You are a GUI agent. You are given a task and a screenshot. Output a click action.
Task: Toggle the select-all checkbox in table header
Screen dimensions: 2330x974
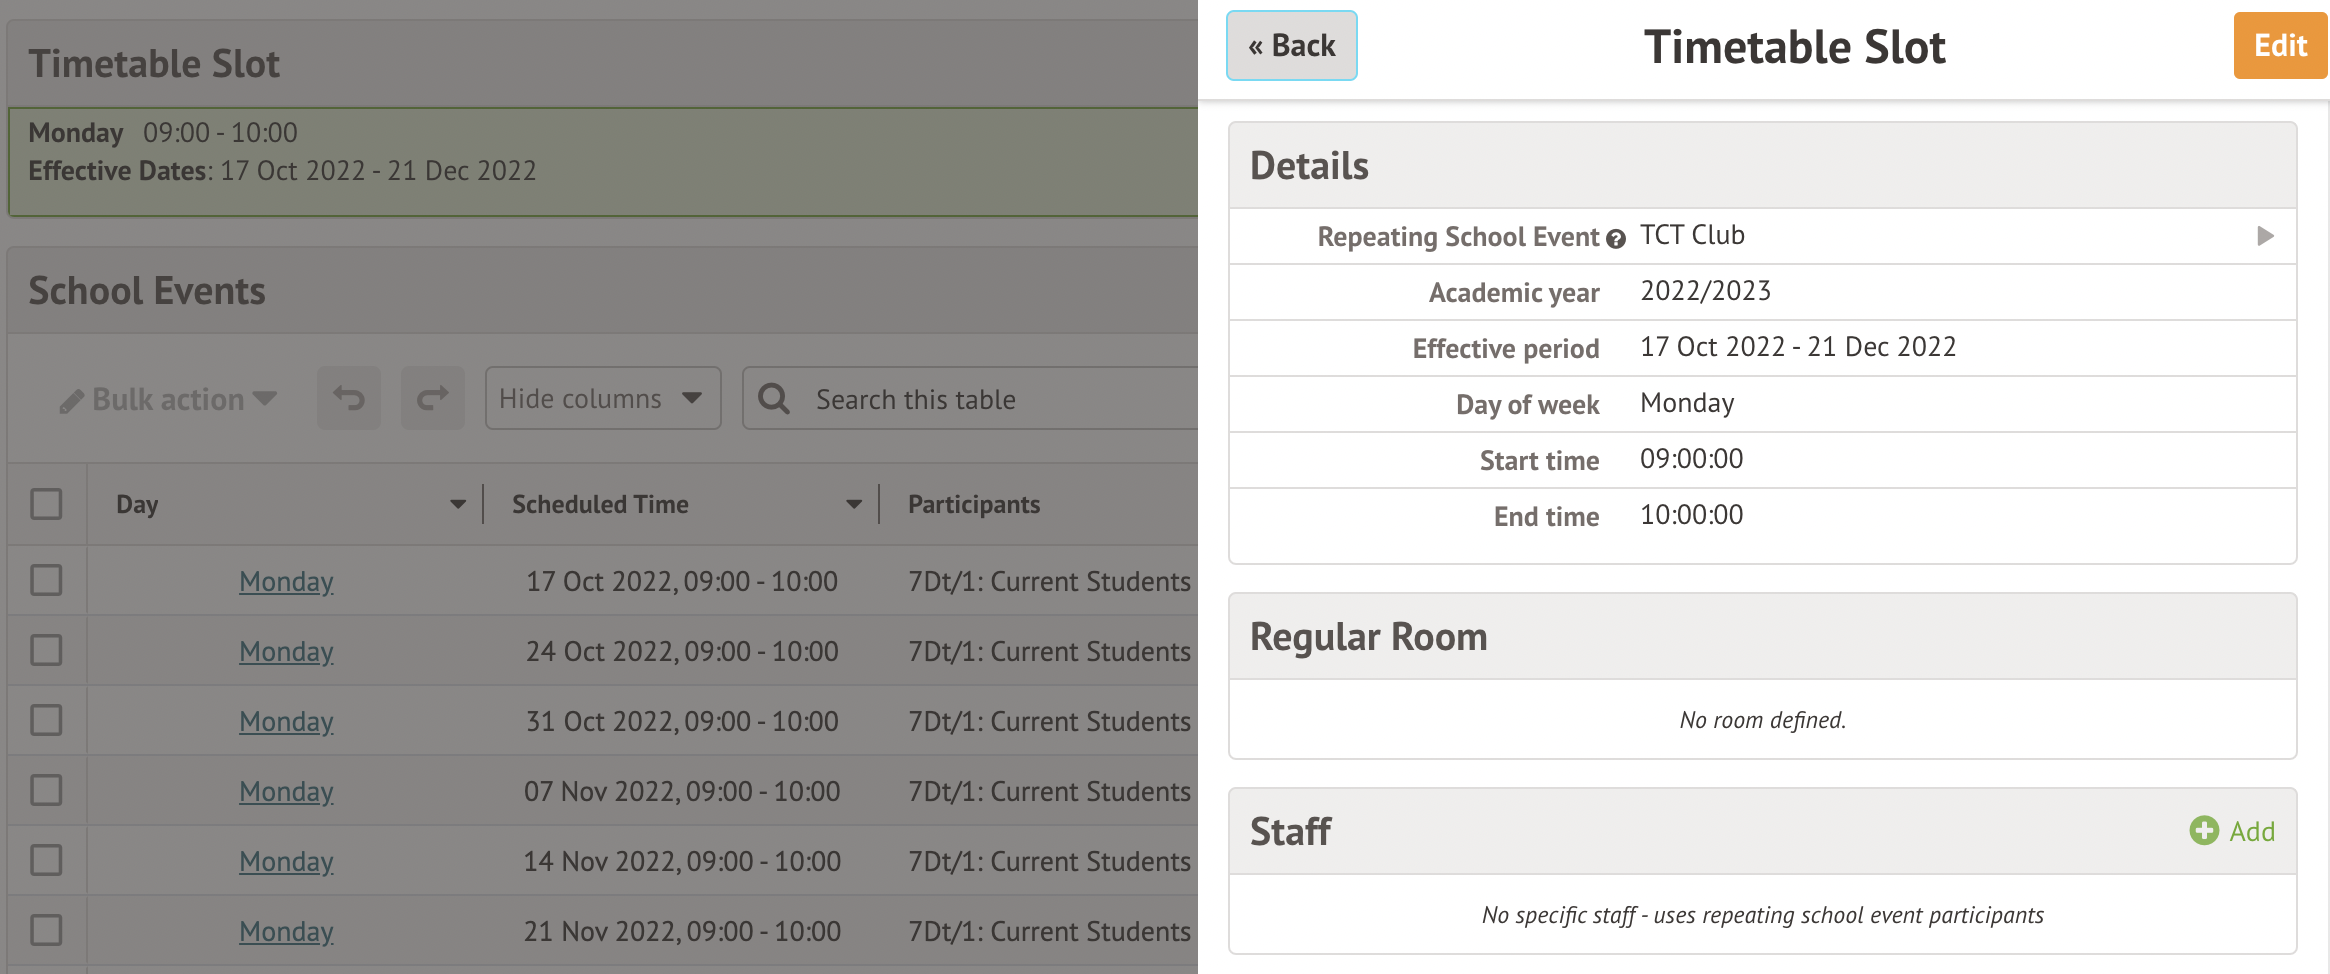pyautogui.click(x=46, y=504)
